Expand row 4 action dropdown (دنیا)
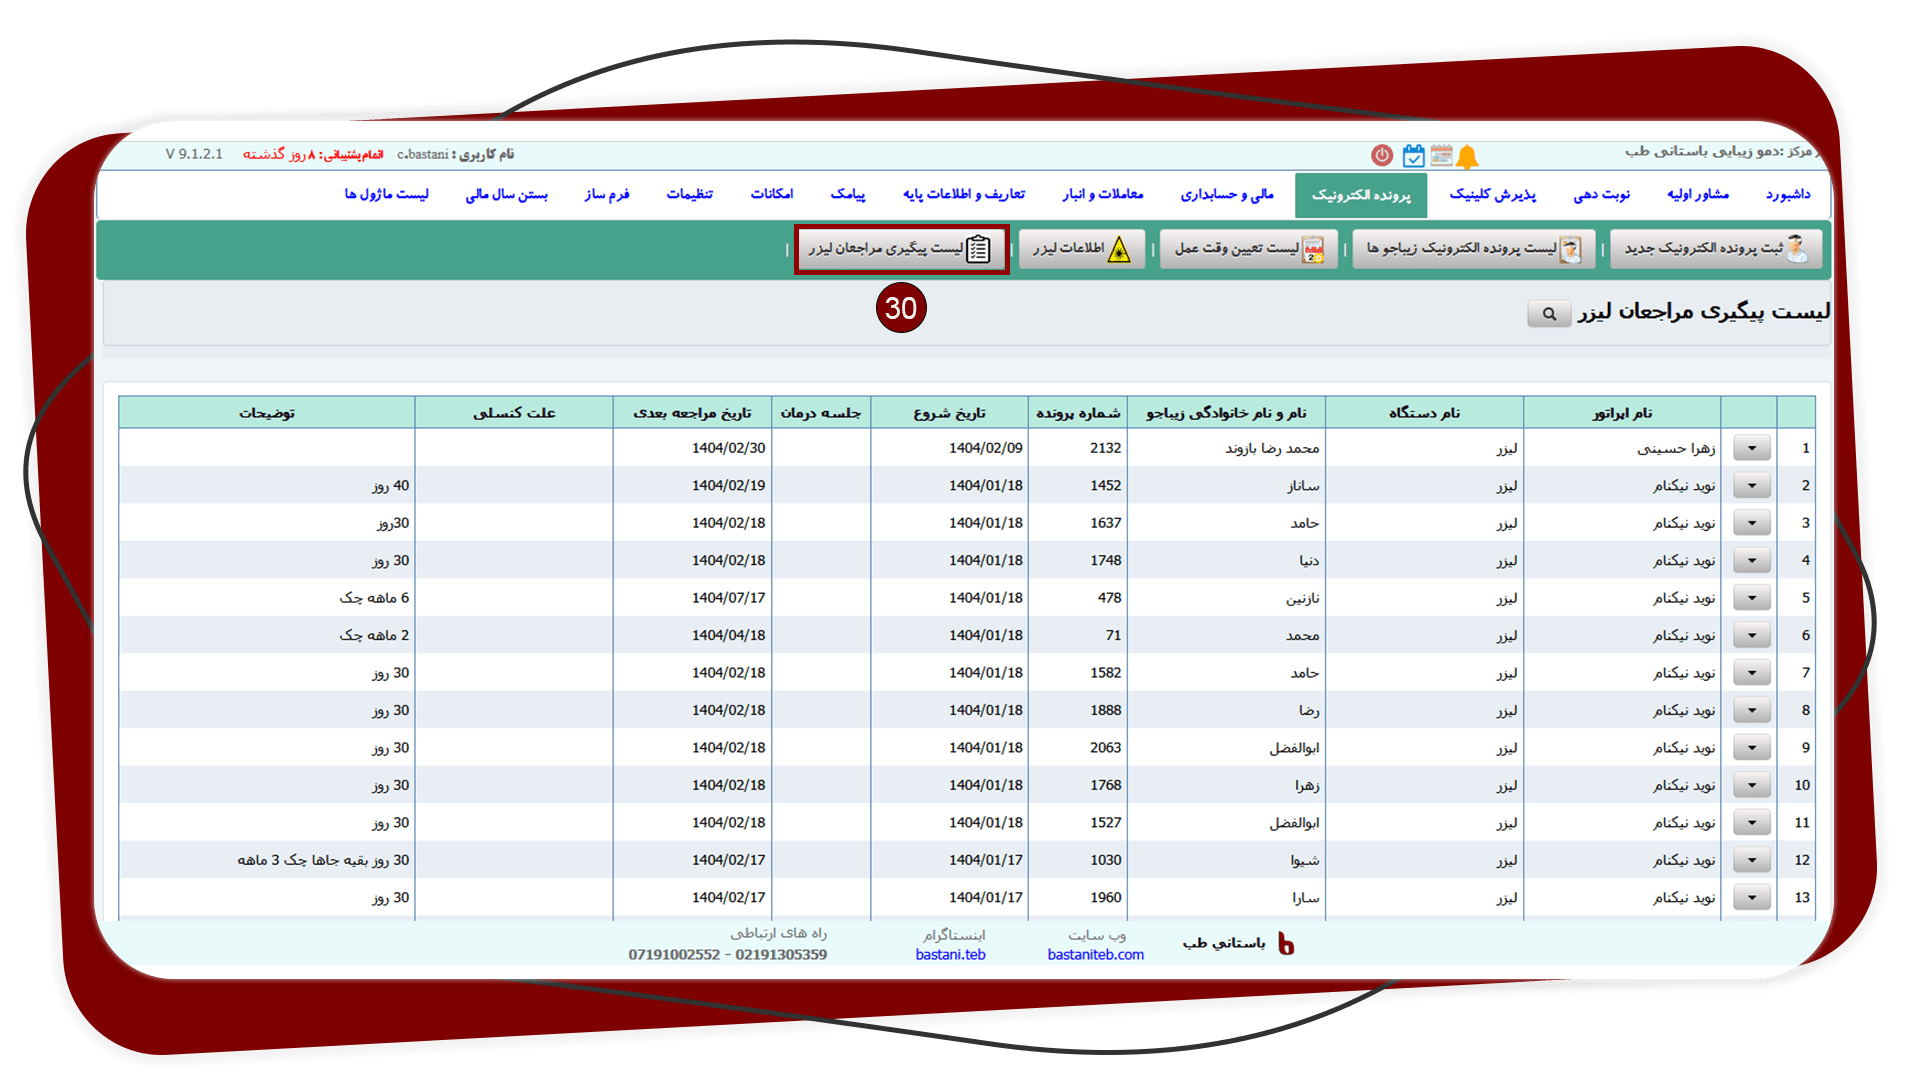This screenshot has height=1080, width=1920. [x=1751, y=561]
